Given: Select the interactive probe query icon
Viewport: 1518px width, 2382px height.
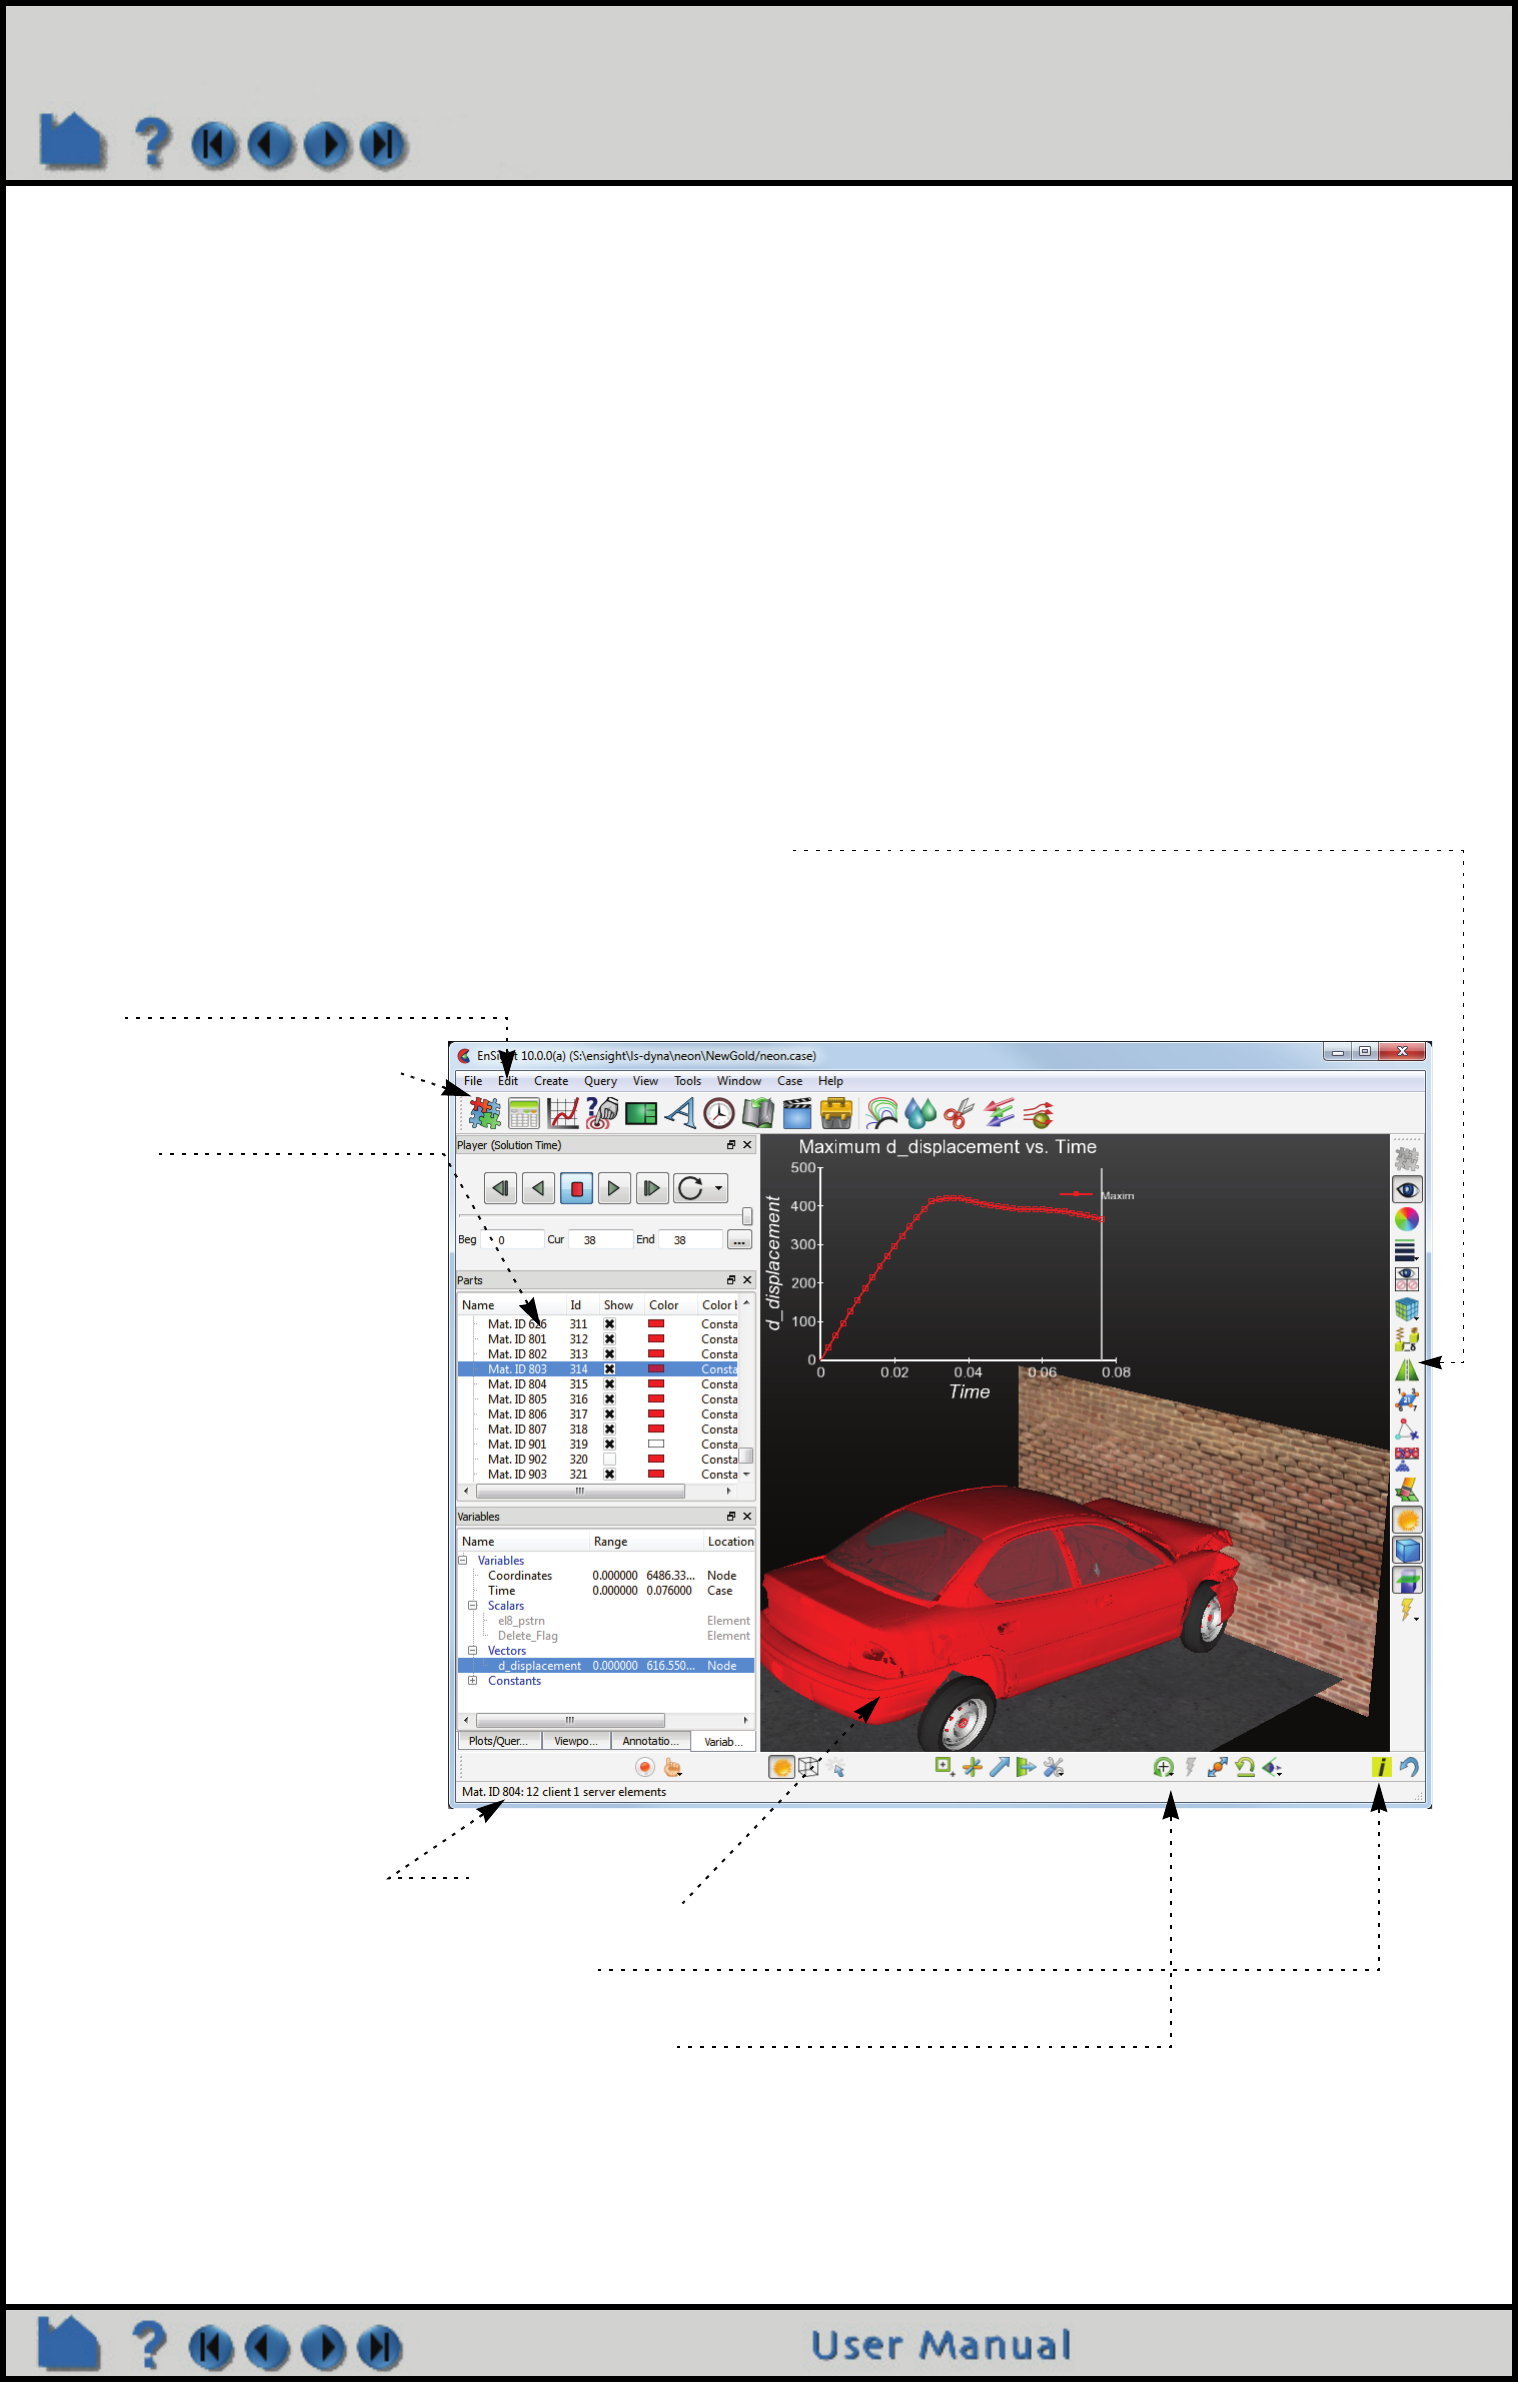Looking at the screenshot, I should tap(602, 1113).
